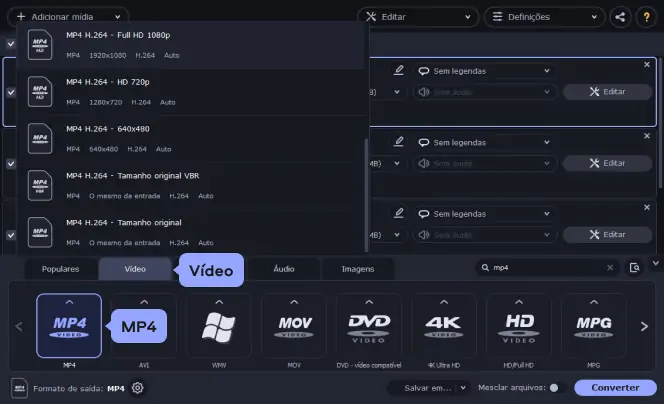Click the file list scrollbar on right

coord(660,123)
